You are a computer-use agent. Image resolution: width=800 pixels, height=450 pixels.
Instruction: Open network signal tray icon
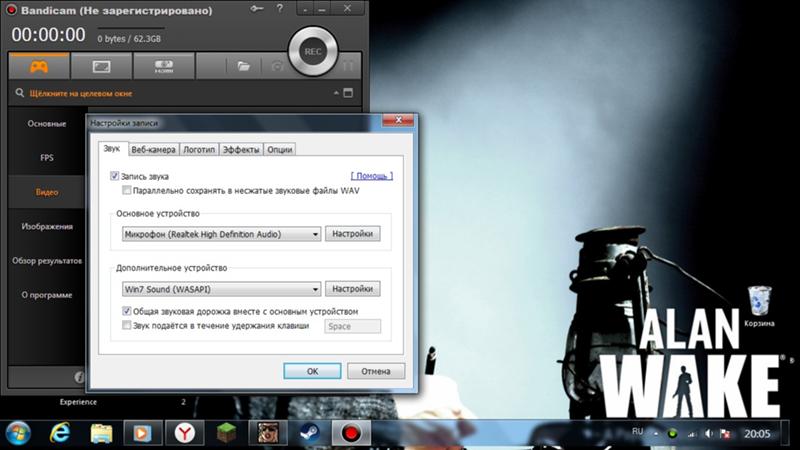(692, 434)
